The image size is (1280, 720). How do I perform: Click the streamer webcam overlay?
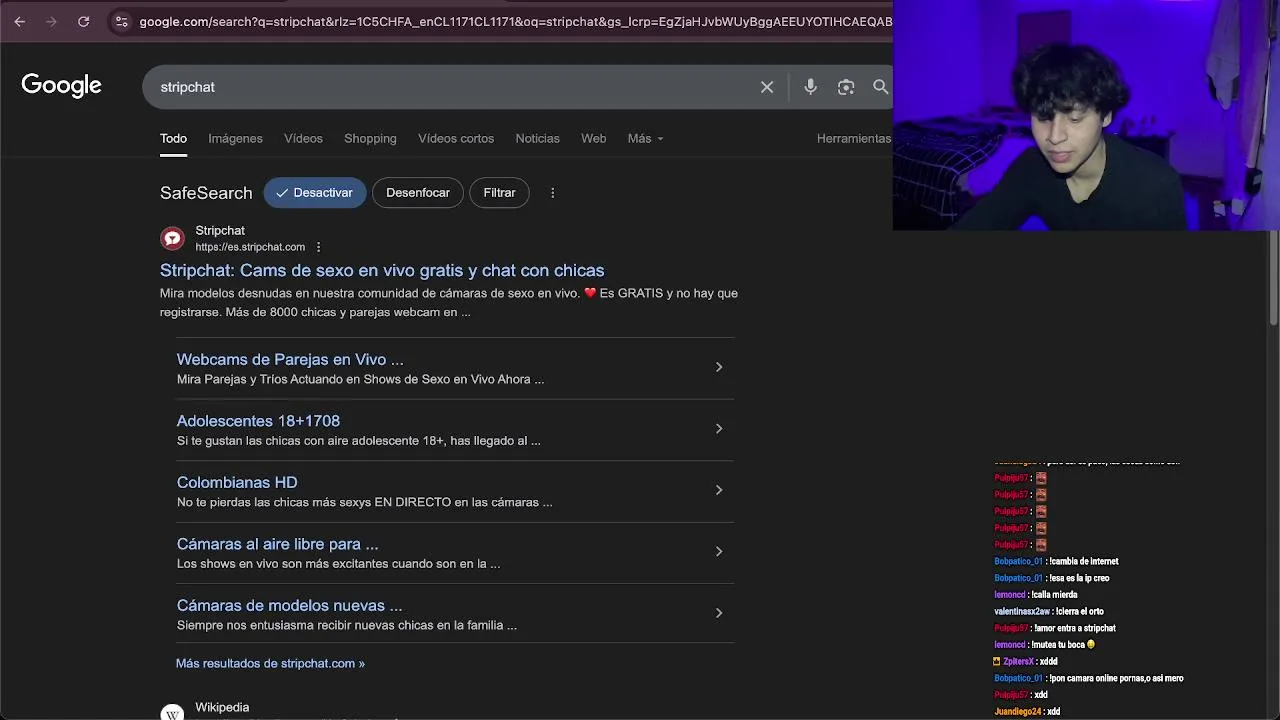(x=1086, y=115)
